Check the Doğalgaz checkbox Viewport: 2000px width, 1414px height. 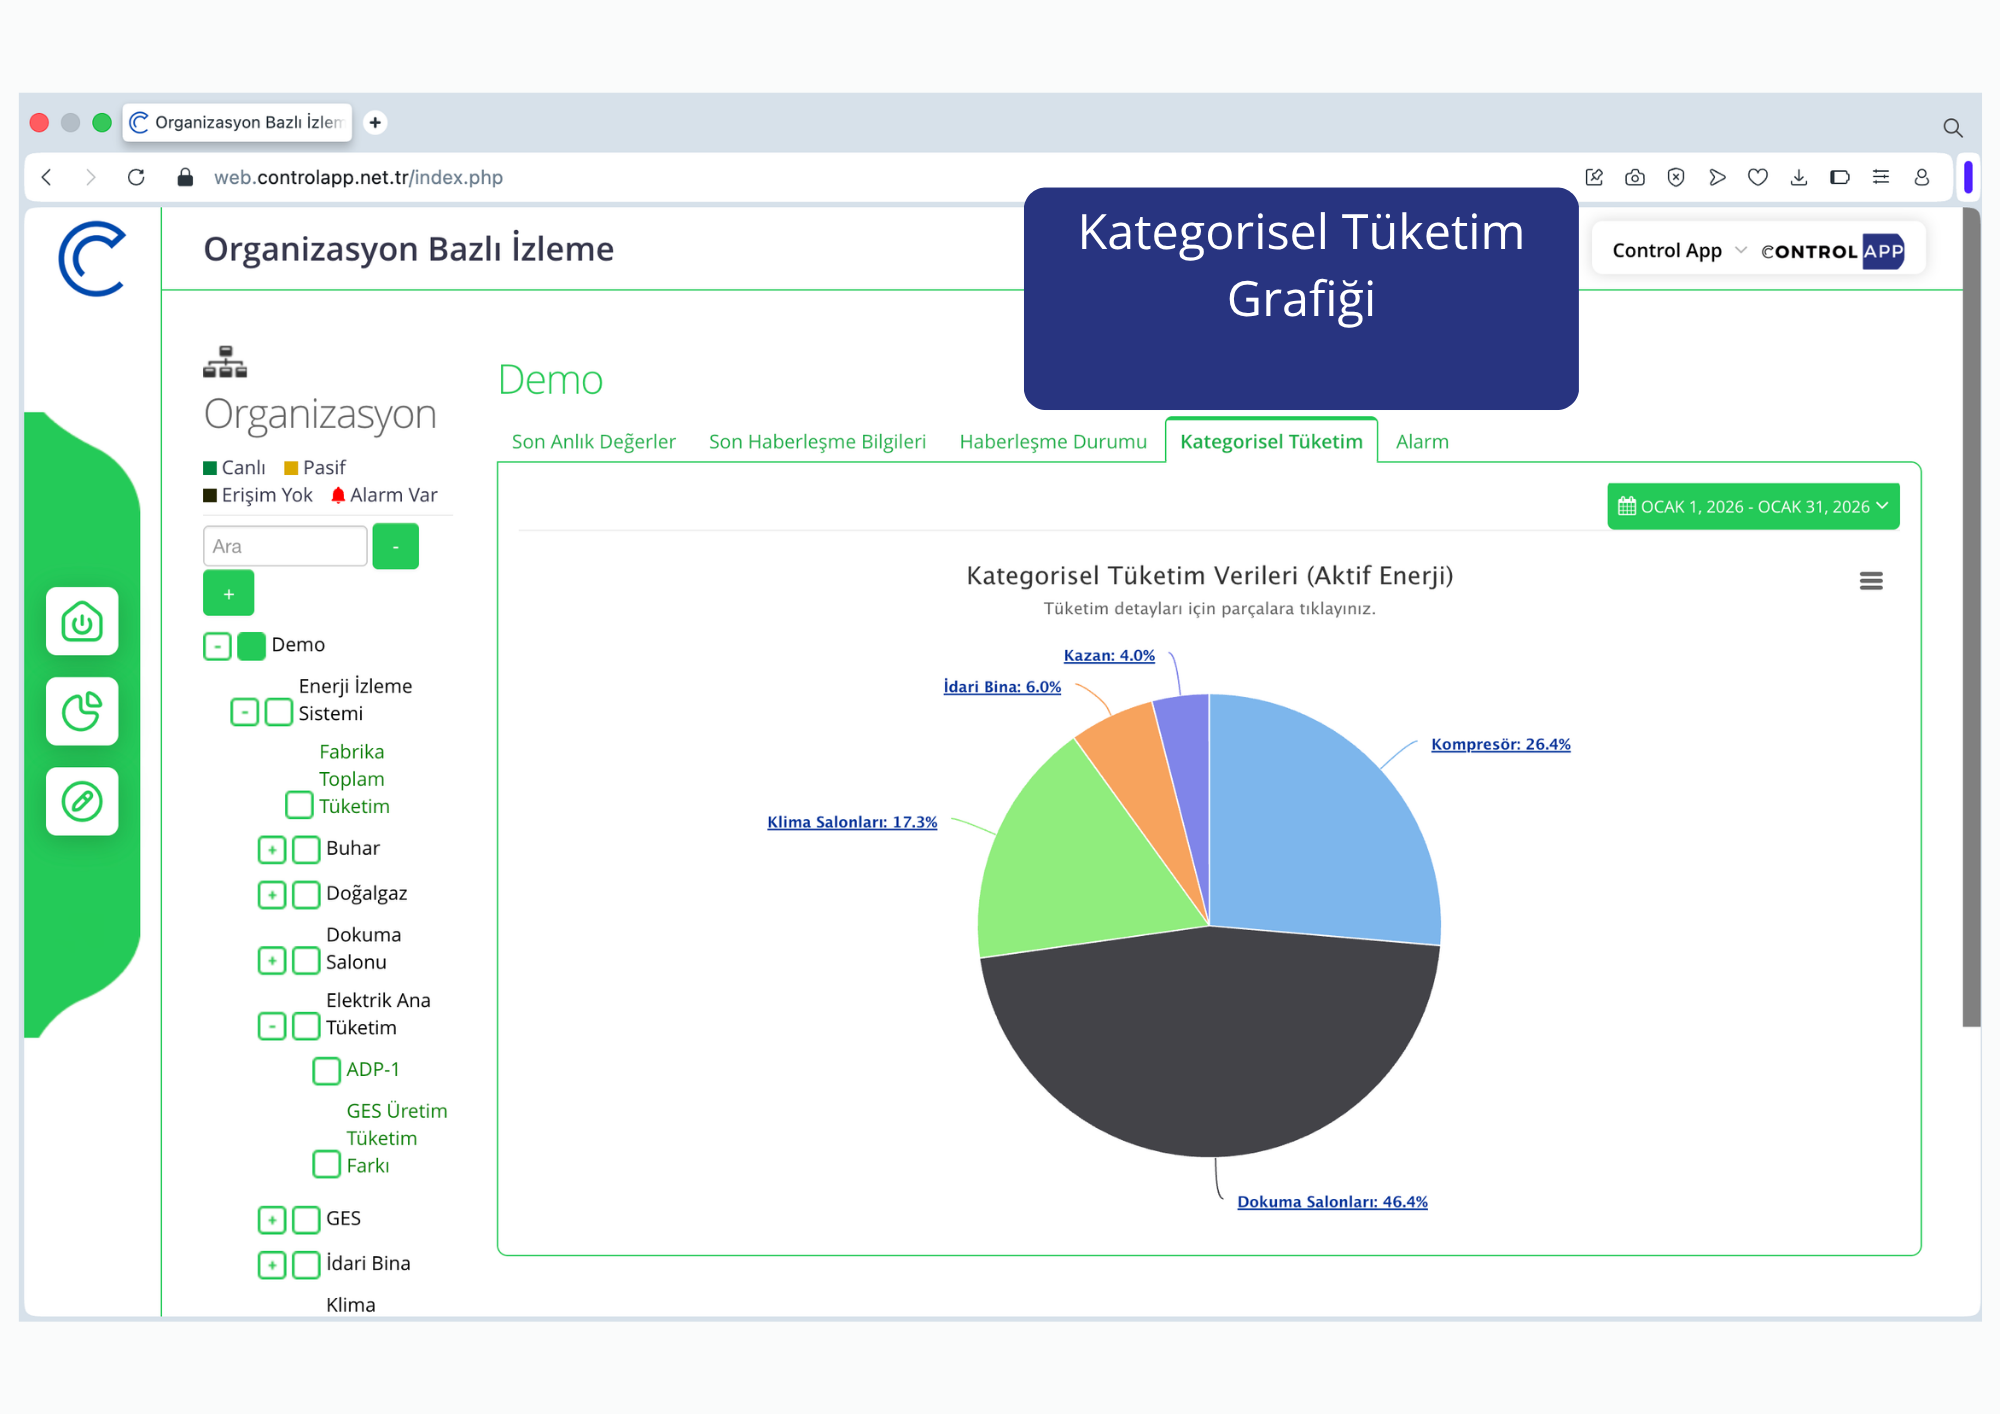[306, 894]
